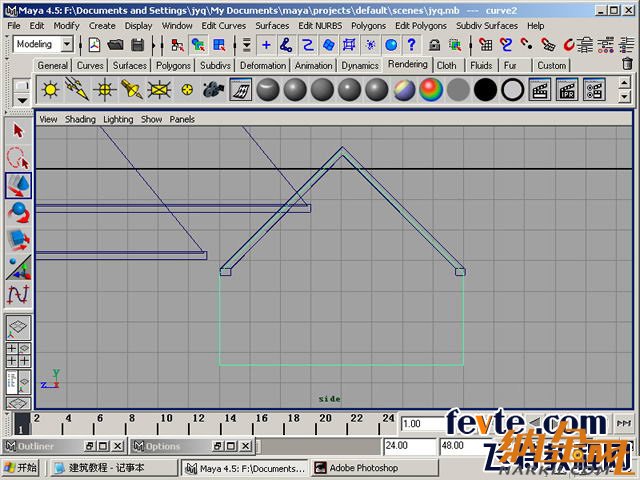Switch to single perspective view layout
Image resolution: width=640 pixels, height=480 pixels.
click(x=18, y=328)
